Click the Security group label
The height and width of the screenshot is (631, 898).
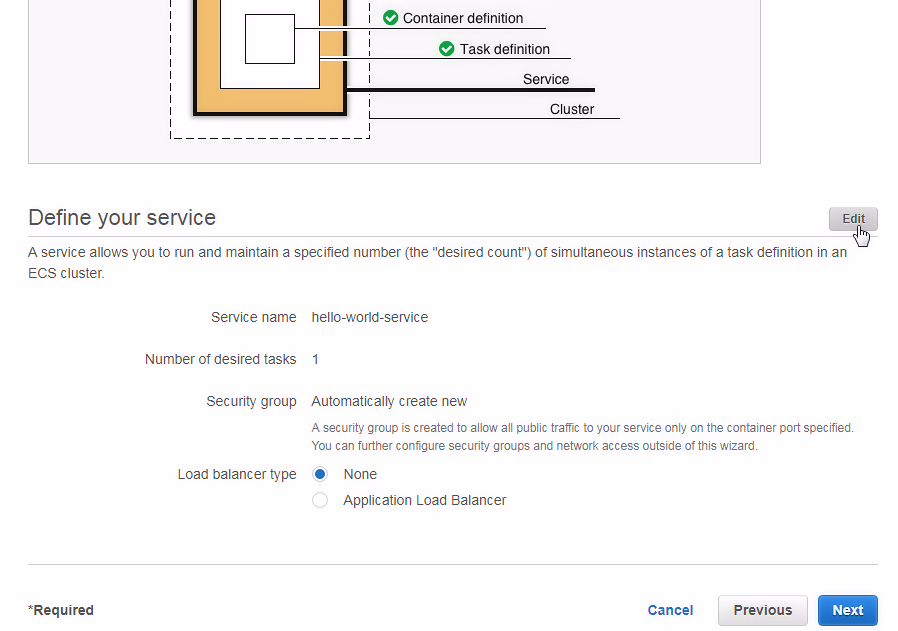[251, 401]
